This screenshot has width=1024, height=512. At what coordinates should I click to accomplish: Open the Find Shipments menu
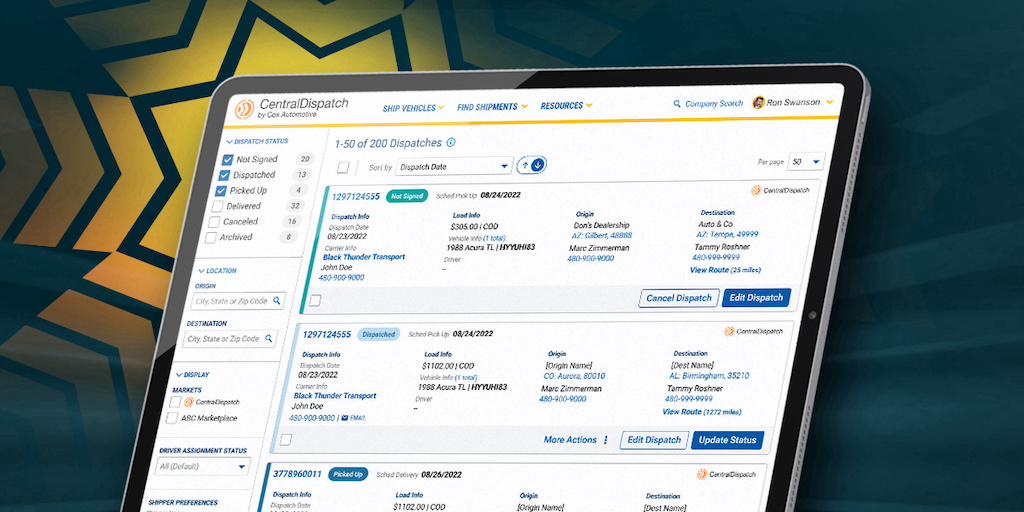coord(492,107)
